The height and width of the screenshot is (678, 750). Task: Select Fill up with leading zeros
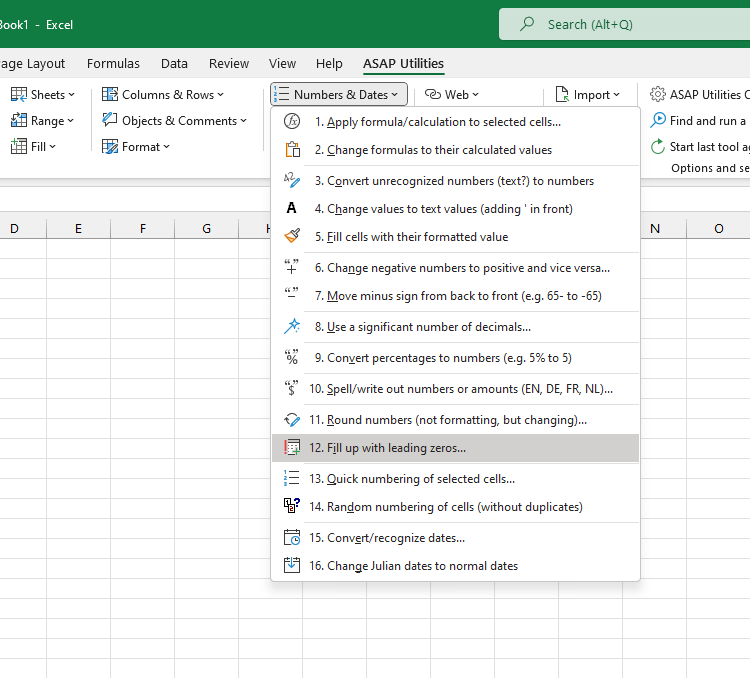pos(455,448)
